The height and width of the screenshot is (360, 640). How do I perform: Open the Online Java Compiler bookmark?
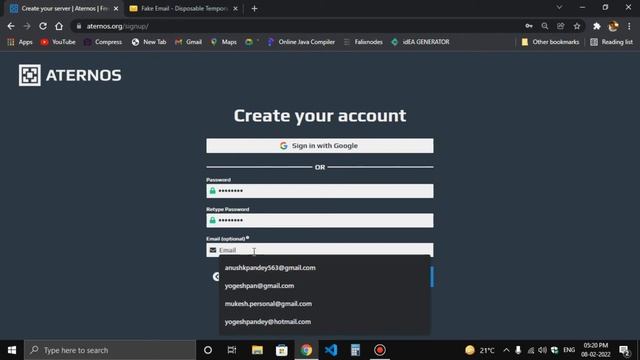(301, 42)
